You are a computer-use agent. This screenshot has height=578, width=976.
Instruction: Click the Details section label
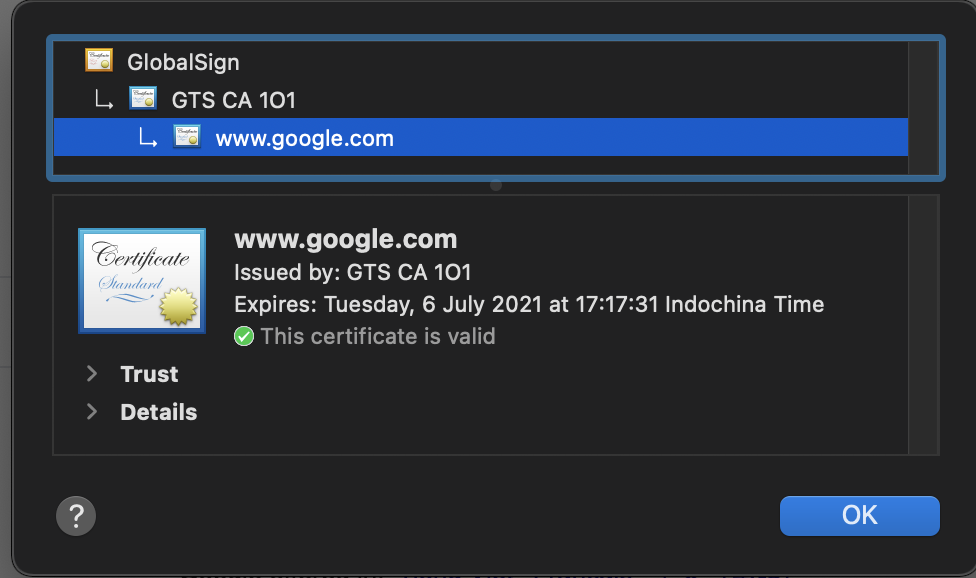click(158, 412)
